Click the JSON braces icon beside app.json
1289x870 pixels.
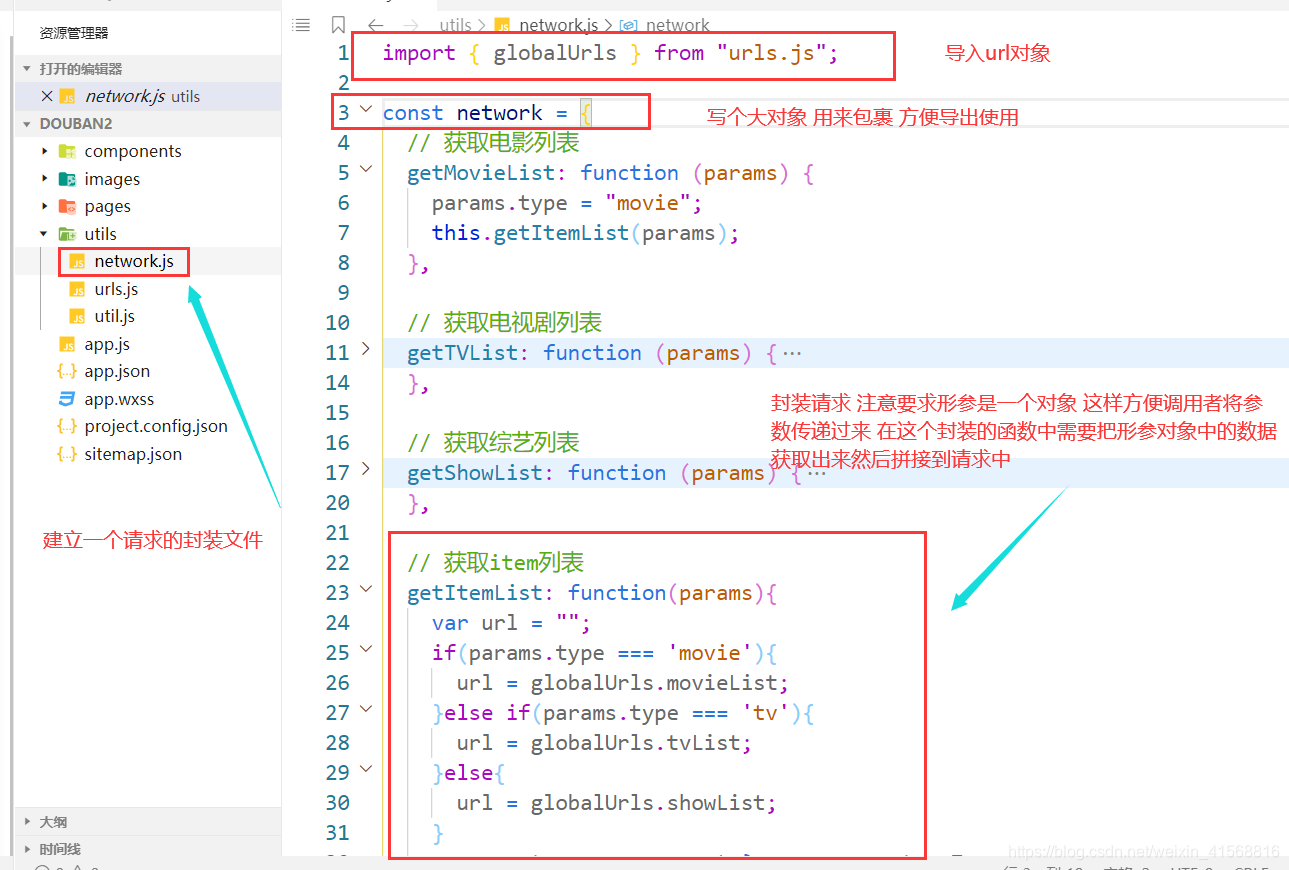67,371
